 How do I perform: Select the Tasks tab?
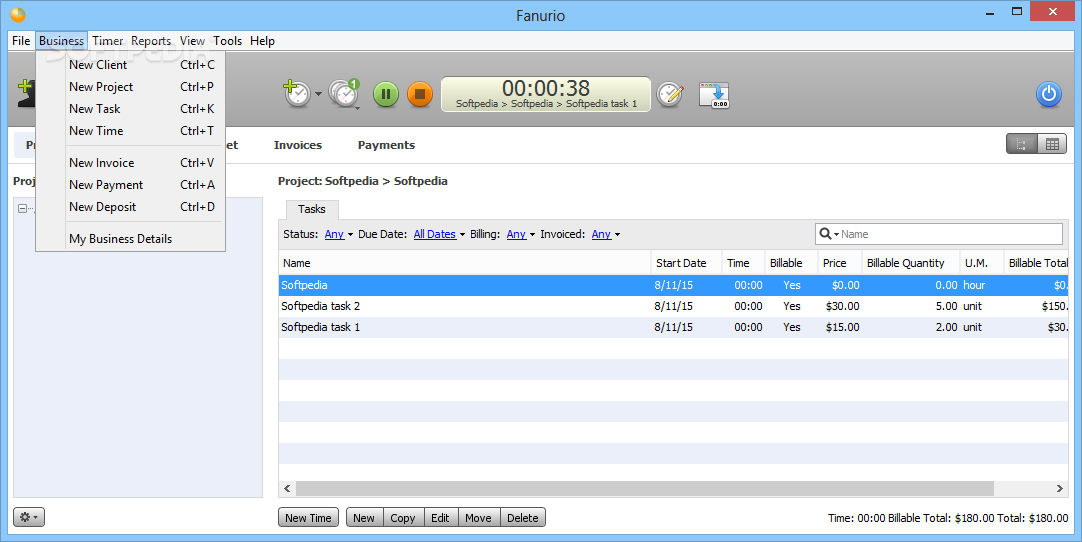click(x=312, y=209)
